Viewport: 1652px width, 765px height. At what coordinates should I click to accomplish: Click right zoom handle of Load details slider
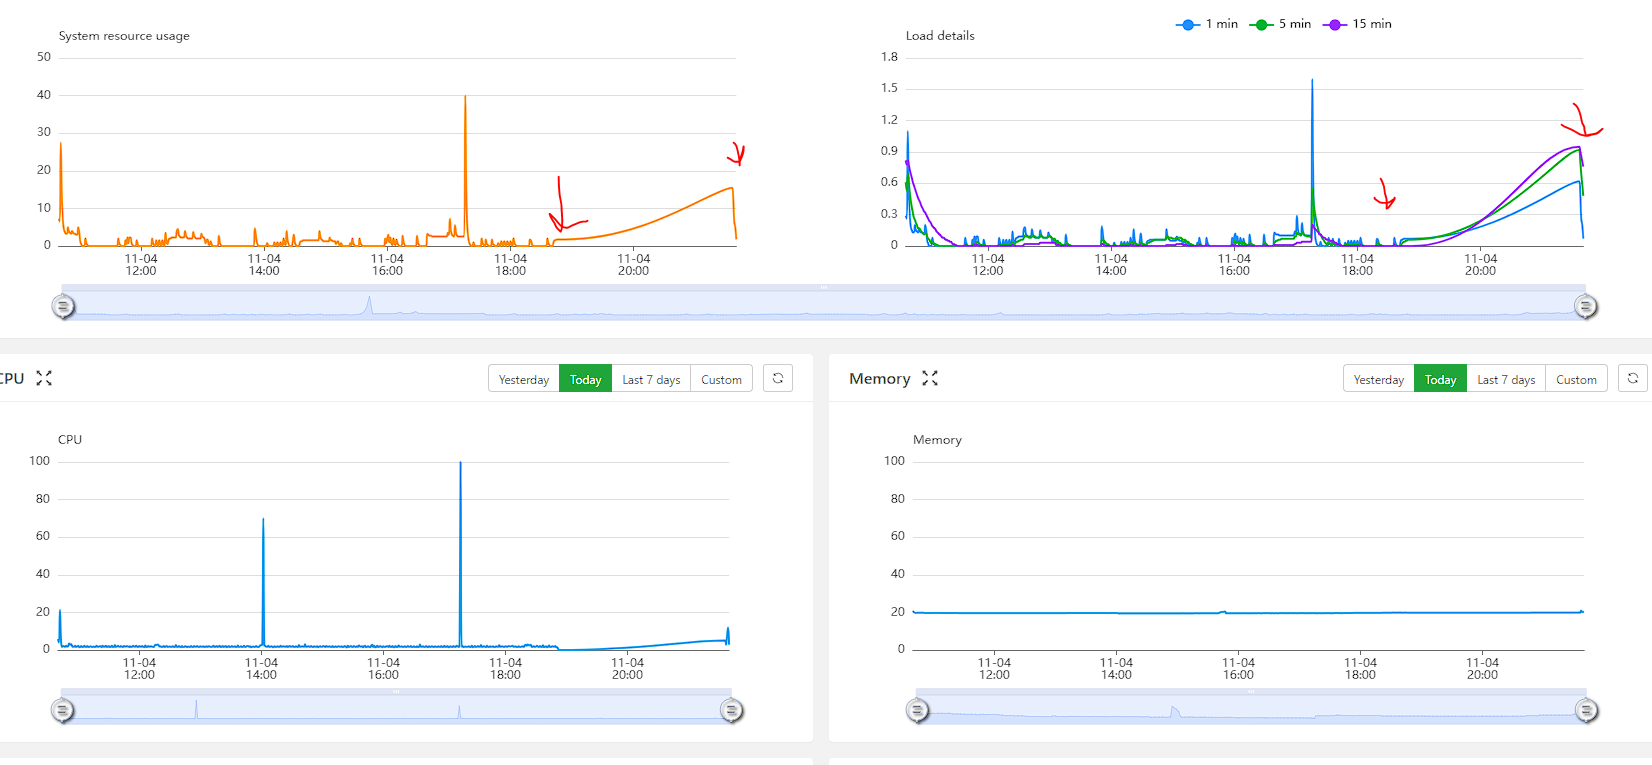coord(1586,306)
